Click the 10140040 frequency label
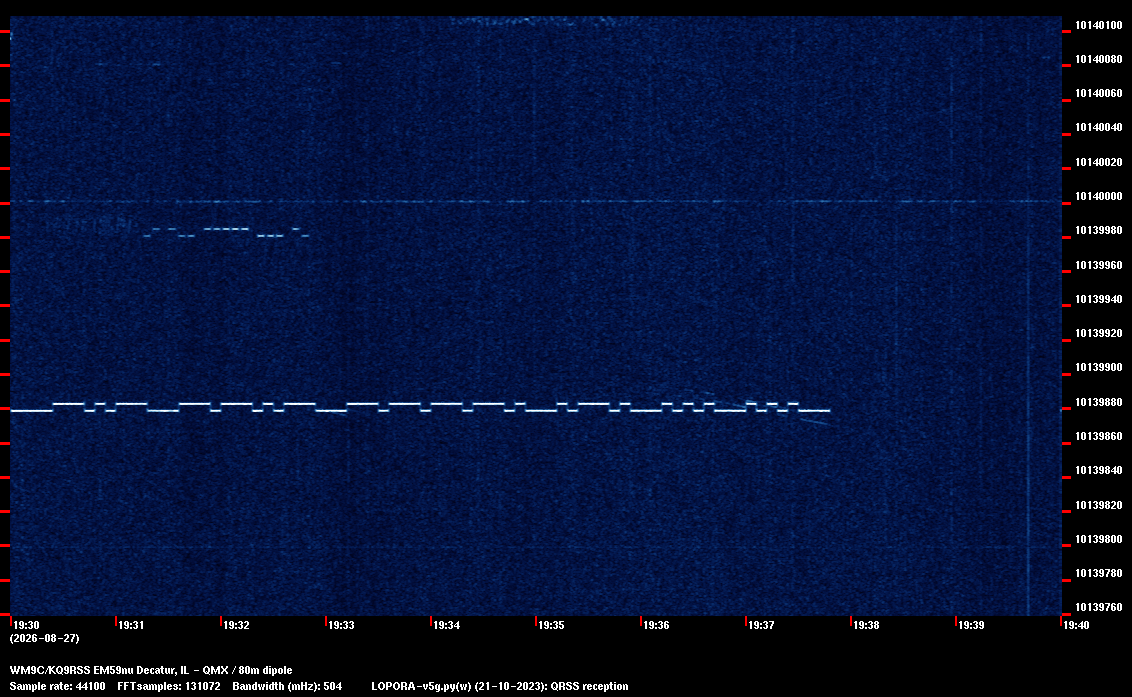This screenshot has height=697, width=1132. pos(1098,127)
